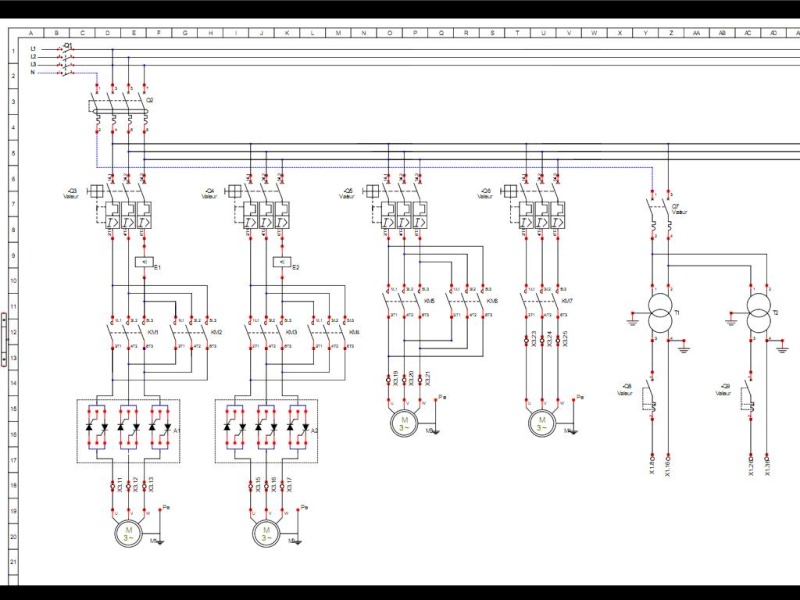
Task: Select the Q9 single-pole breaker symbol
Action: [x=747, y=398]
